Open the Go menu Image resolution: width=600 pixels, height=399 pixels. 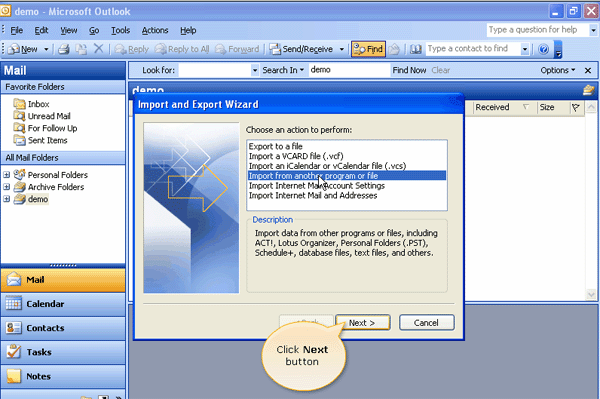[x=94, y=30]
